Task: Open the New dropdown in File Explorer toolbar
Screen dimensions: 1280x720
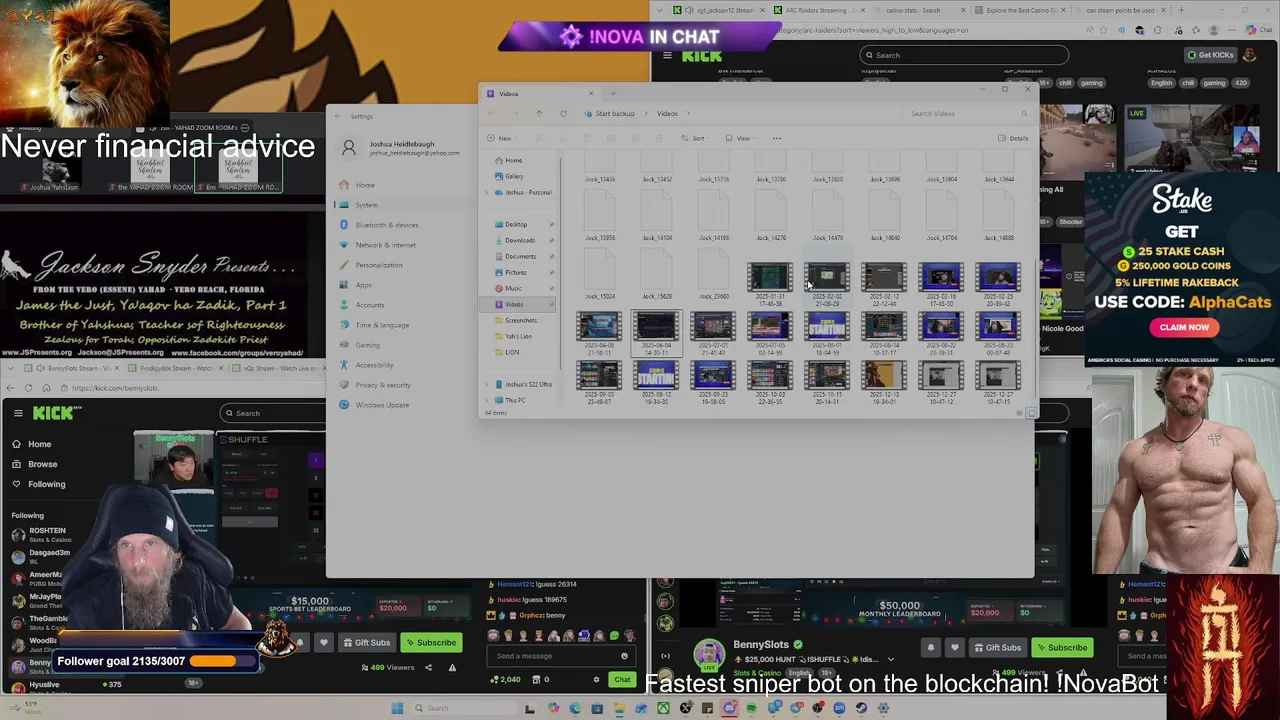Action: tap(502, 138)
